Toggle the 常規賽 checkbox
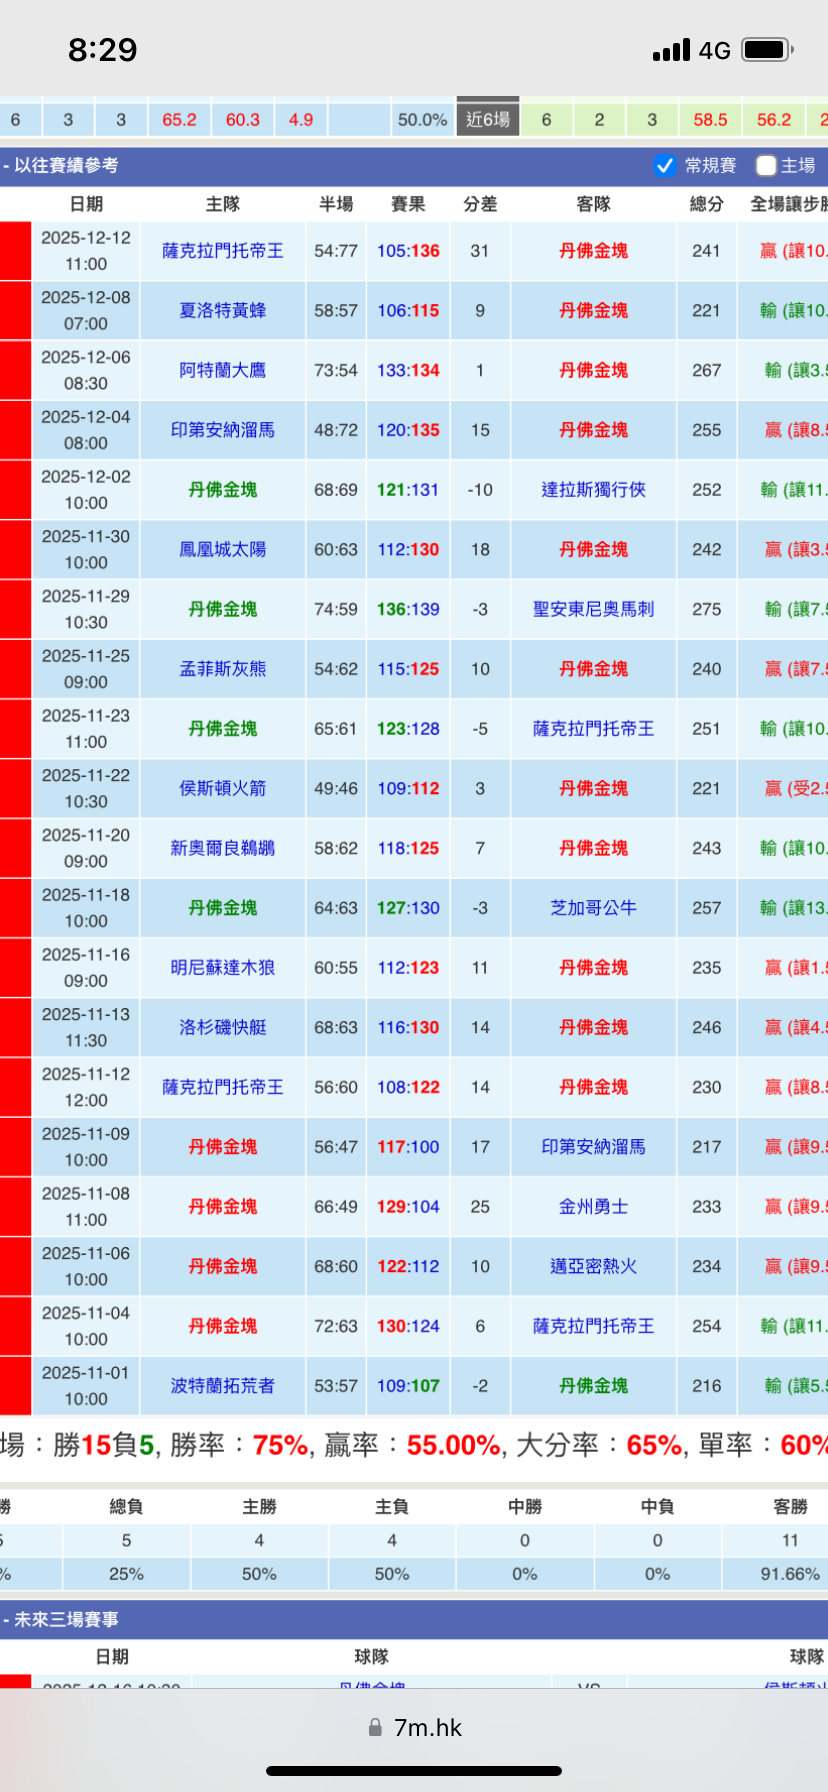Screen dimensions: 828x1792 coord(665,166)
